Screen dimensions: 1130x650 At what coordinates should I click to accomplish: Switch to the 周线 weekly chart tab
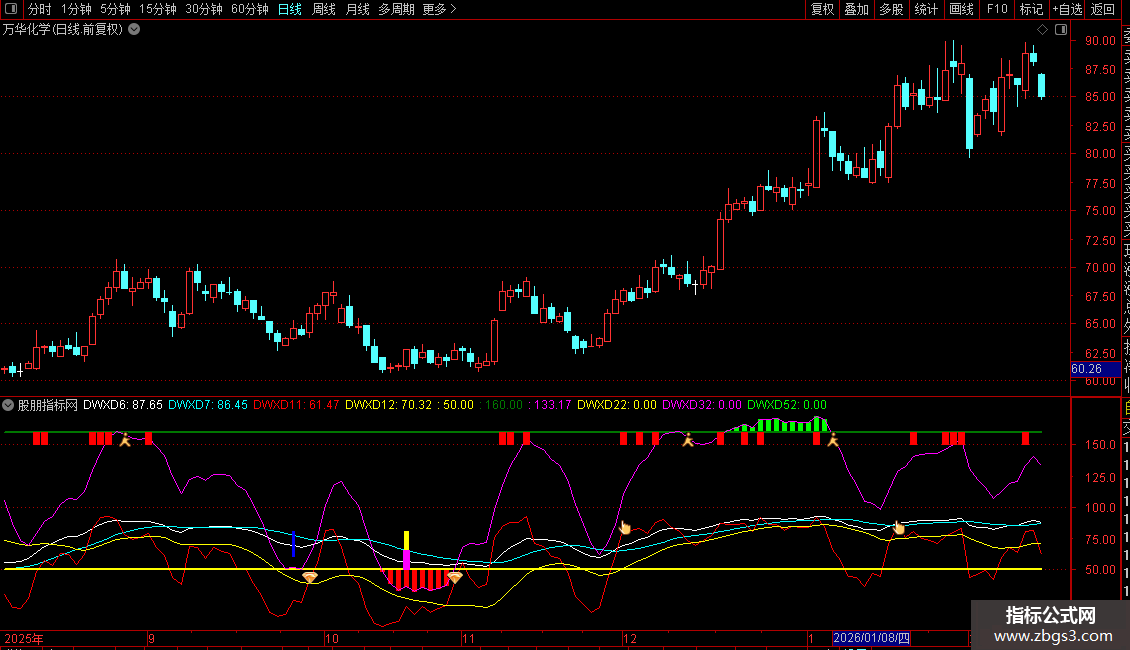(x=324, y=9)
